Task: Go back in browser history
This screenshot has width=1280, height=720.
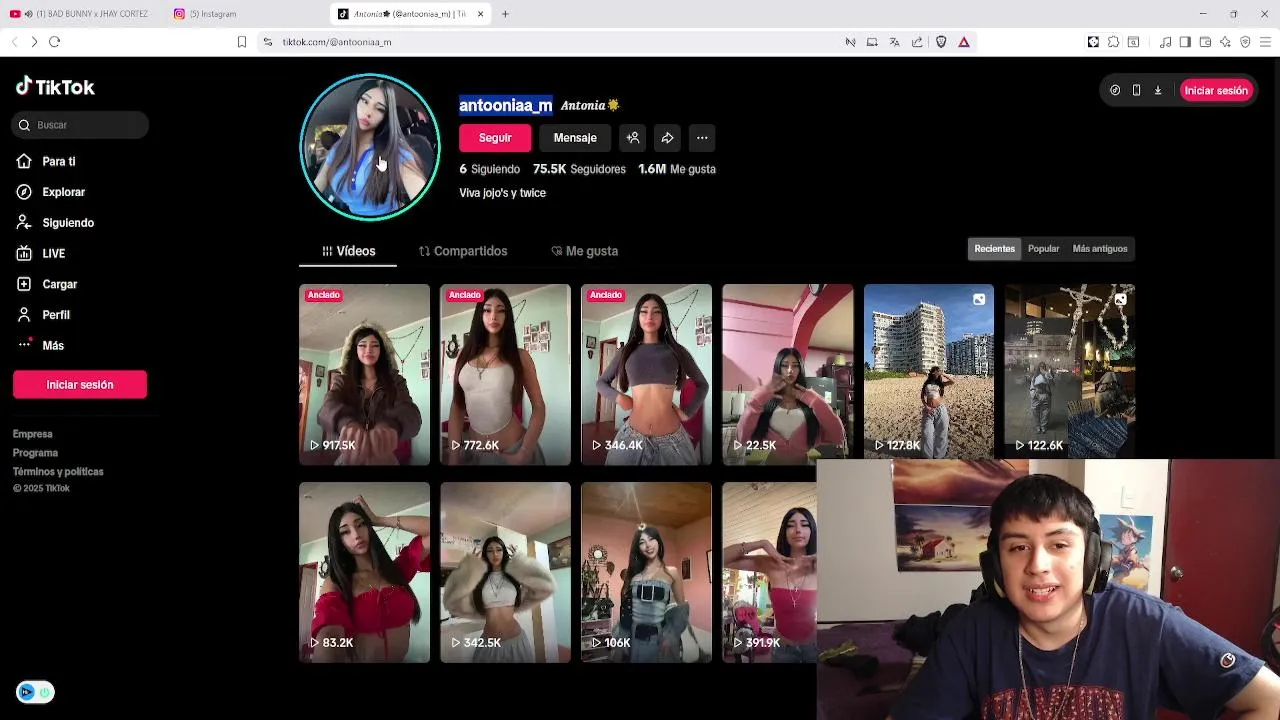Action: point(14,42)
